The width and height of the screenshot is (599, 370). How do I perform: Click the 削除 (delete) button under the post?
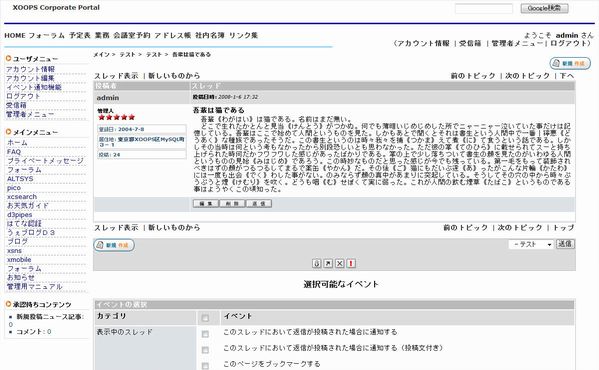point(232,204)
